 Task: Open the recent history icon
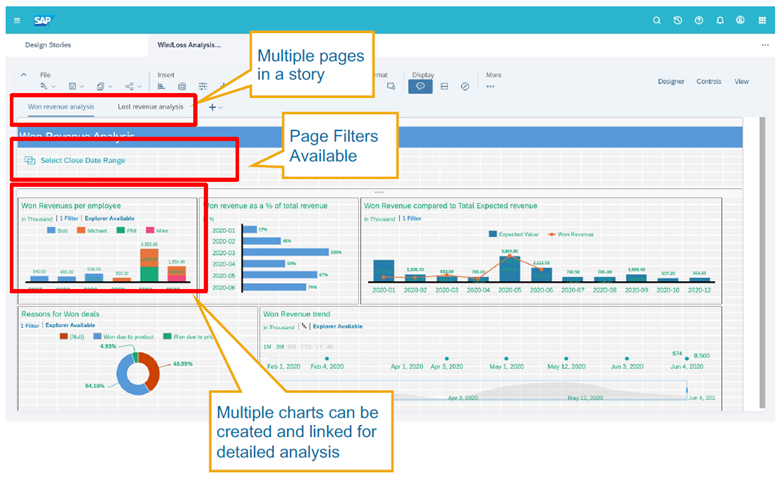point(678,20)
